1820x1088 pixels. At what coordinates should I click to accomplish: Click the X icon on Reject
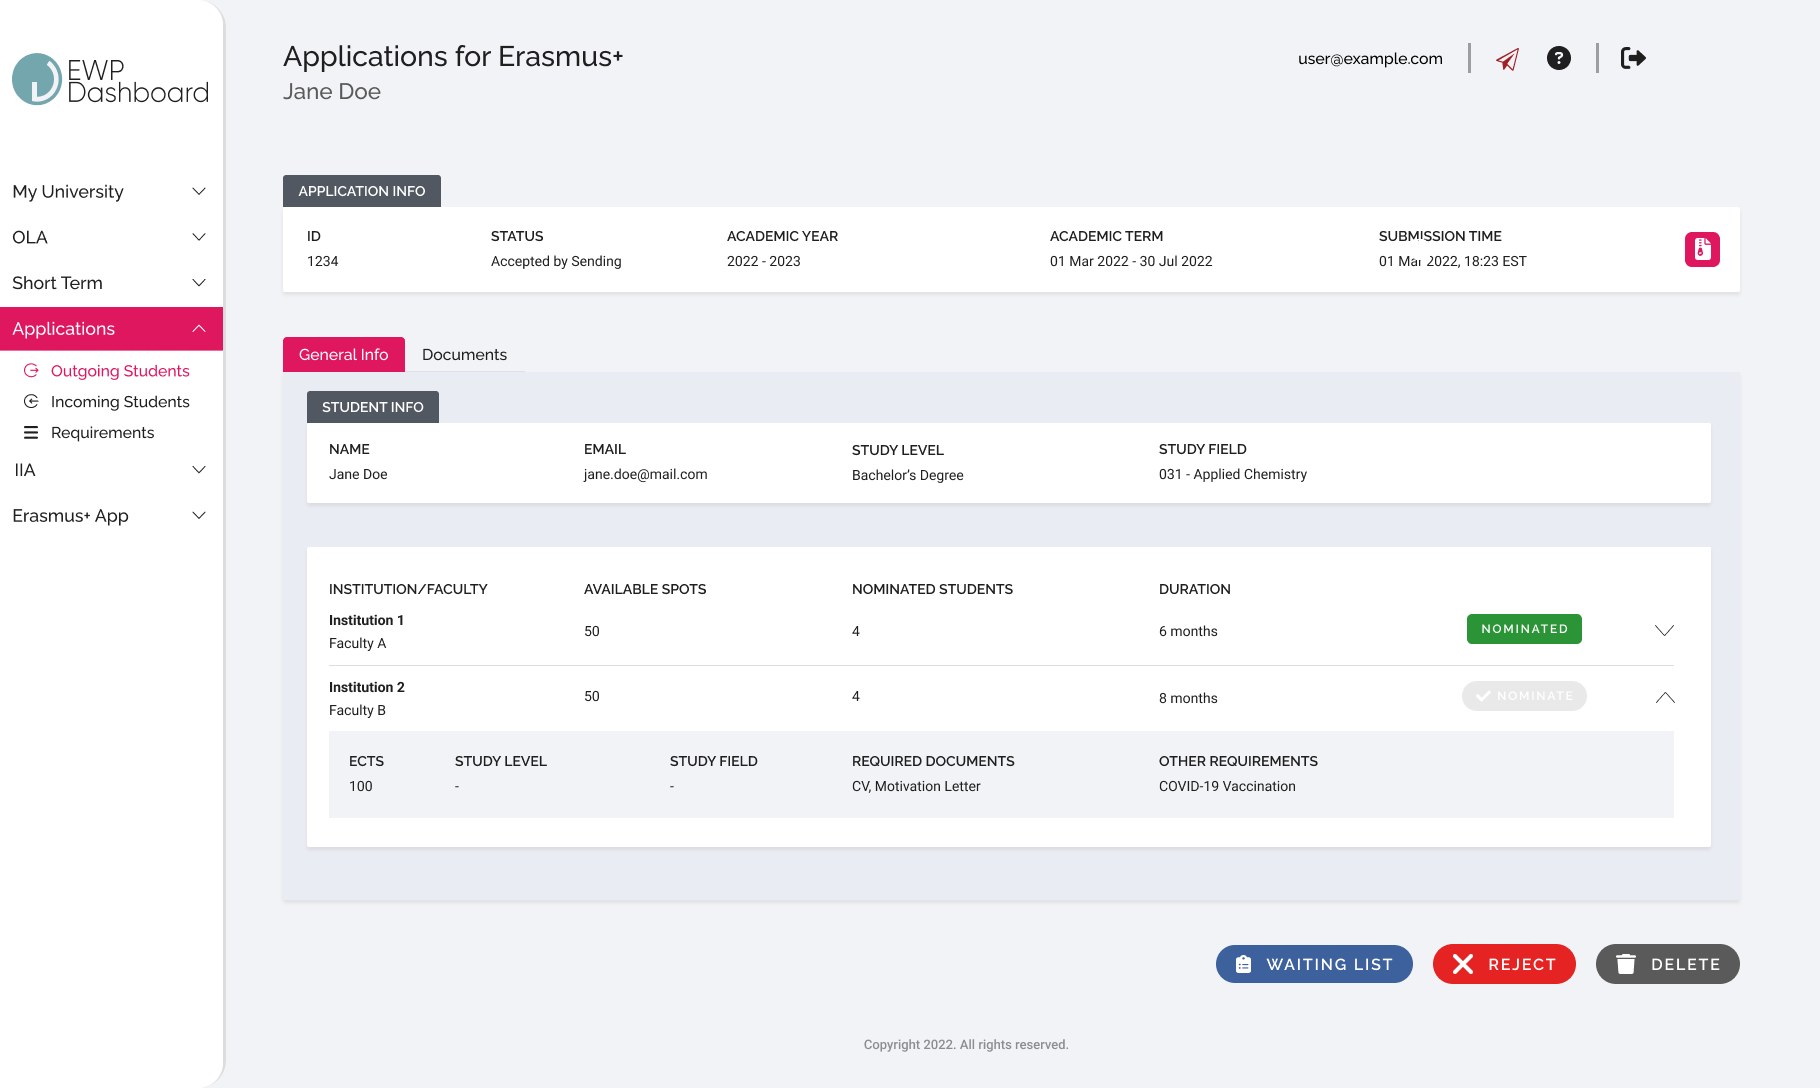(x=1463, y=964)
